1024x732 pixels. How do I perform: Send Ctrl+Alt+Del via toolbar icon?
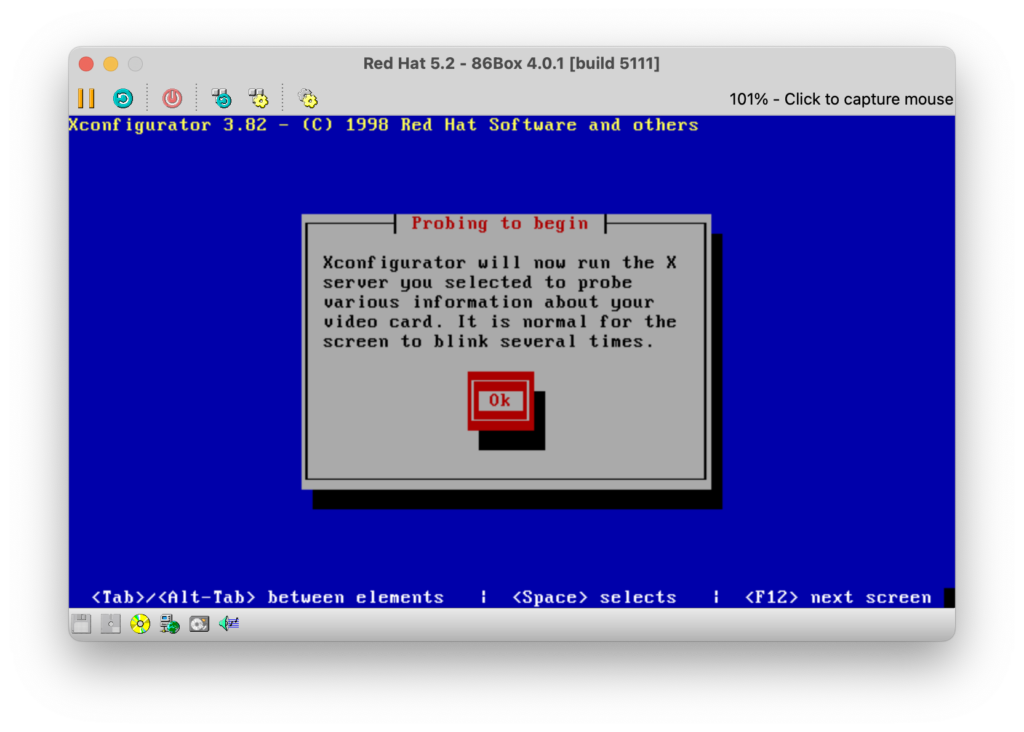pyautogui.click(x=222, y=99)
